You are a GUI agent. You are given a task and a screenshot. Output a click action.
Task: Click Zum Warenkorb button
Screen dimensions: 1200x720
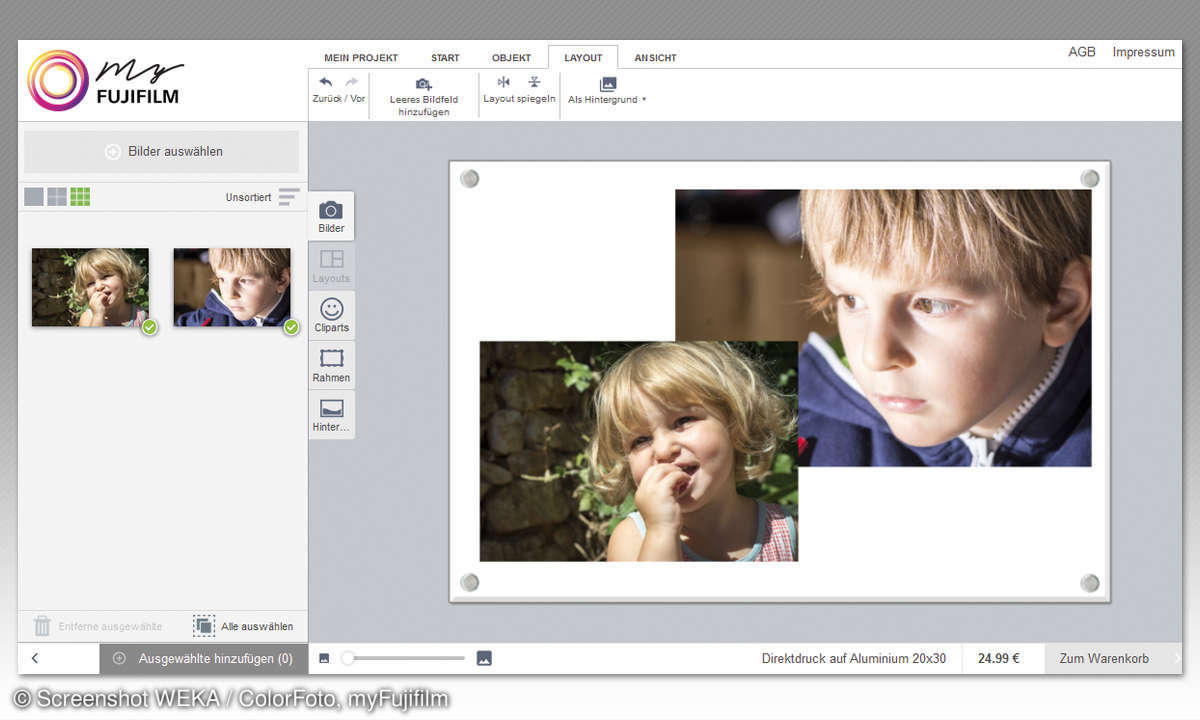point(1114,658)
